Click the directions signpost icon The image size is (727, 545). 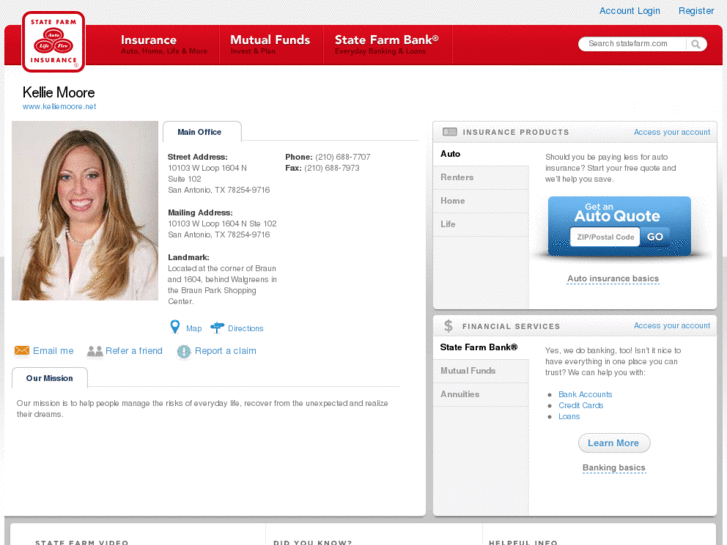(x=217, y=327)
